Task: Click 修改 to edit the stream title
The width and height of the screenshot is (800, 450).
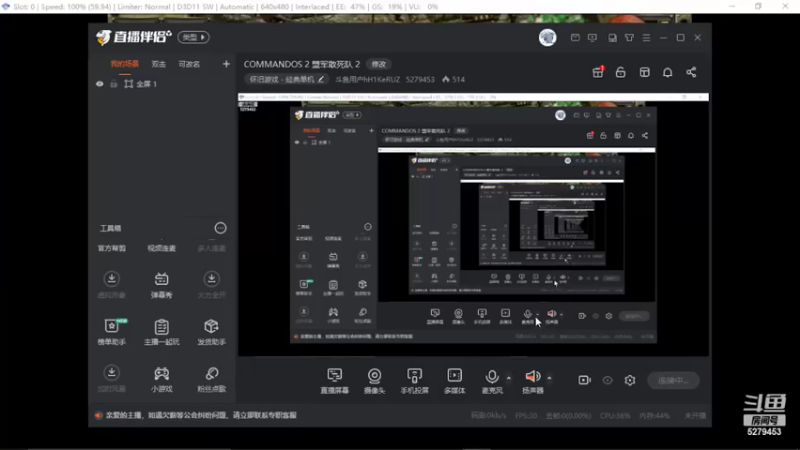Action: [379, 64]
